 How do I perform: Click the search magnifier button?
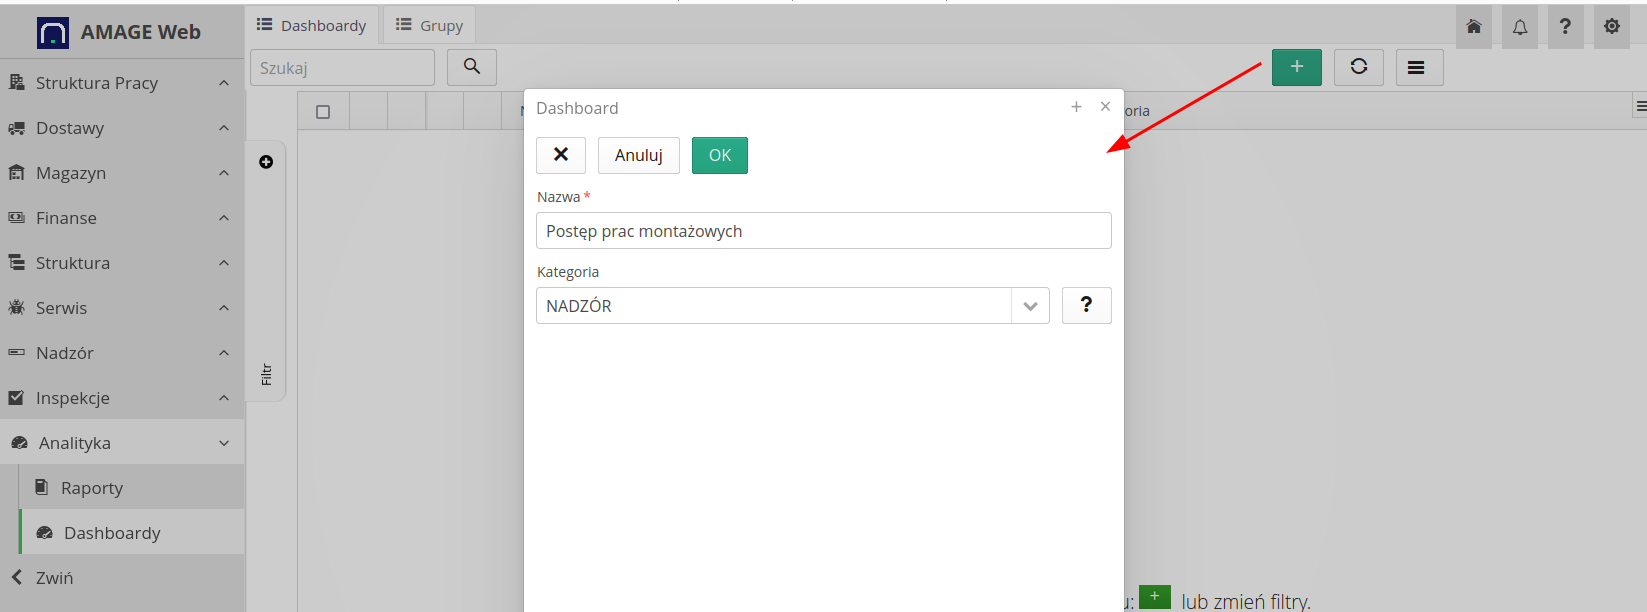471,67
